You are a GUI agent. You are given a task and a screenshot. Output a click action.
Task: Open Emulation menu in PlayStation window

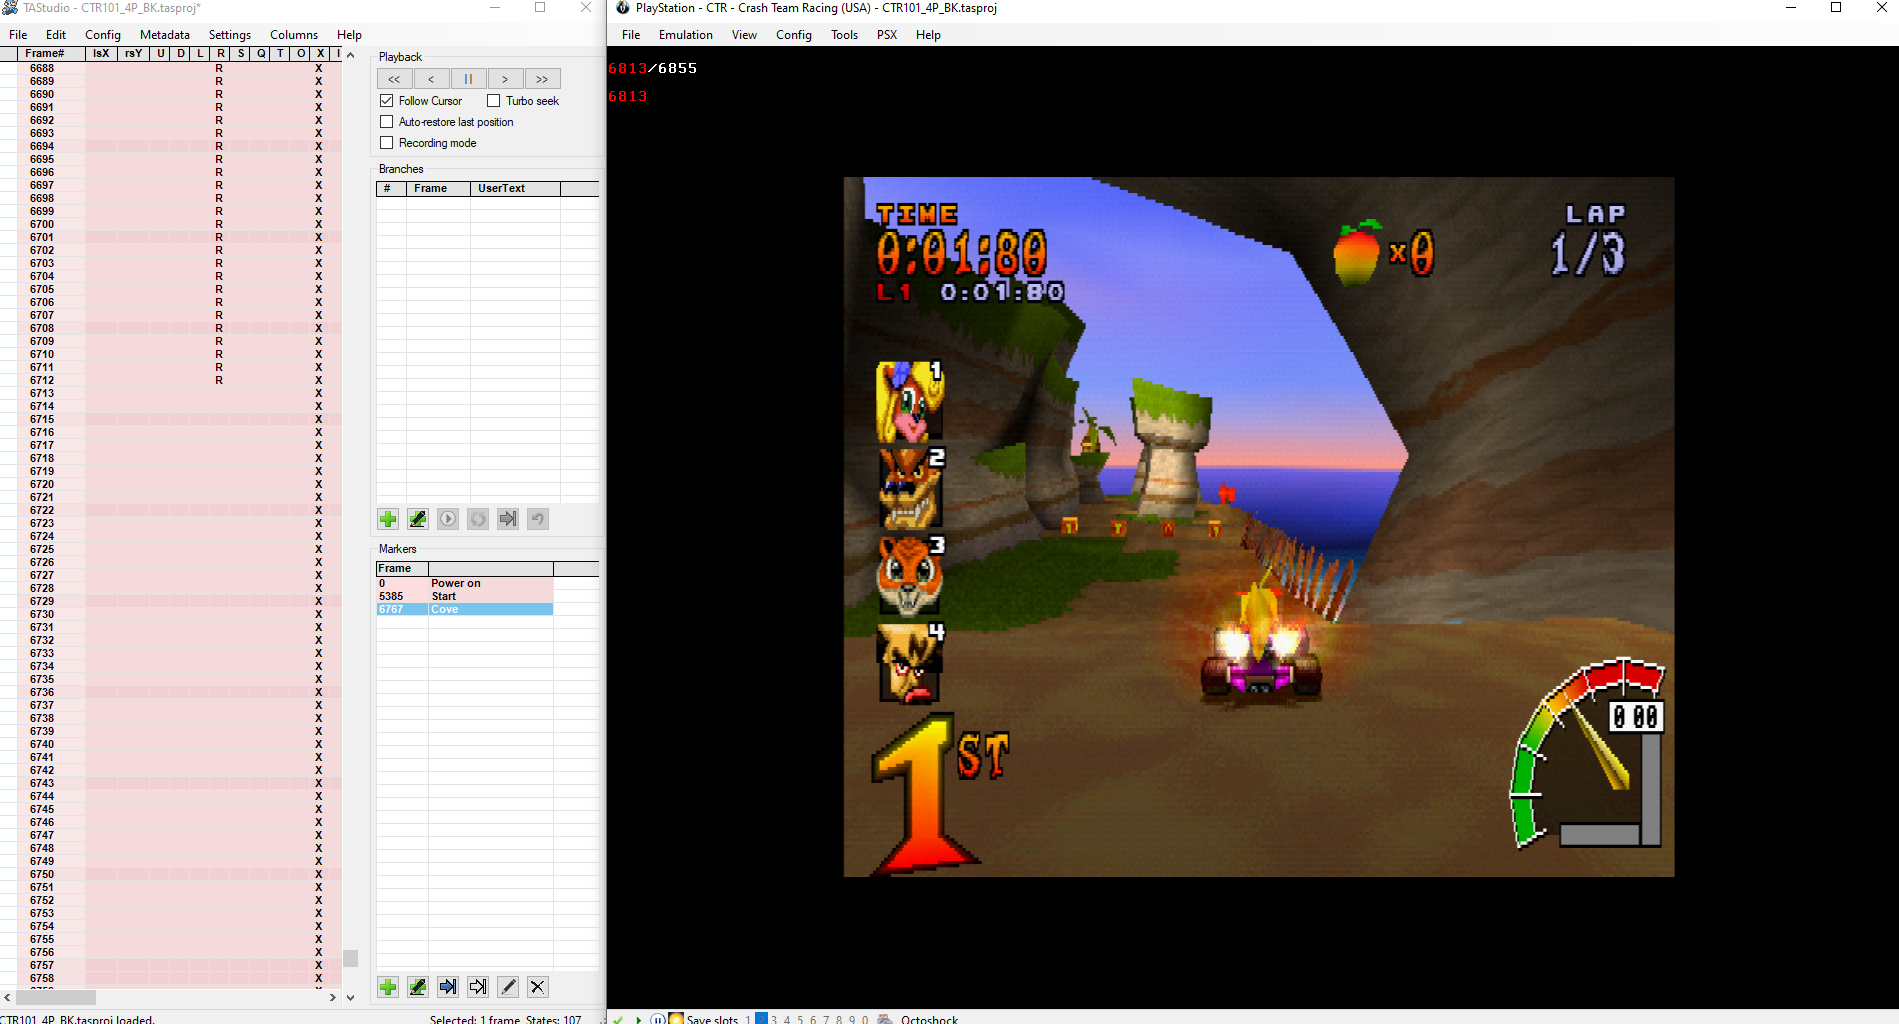[x=686, y=35]
